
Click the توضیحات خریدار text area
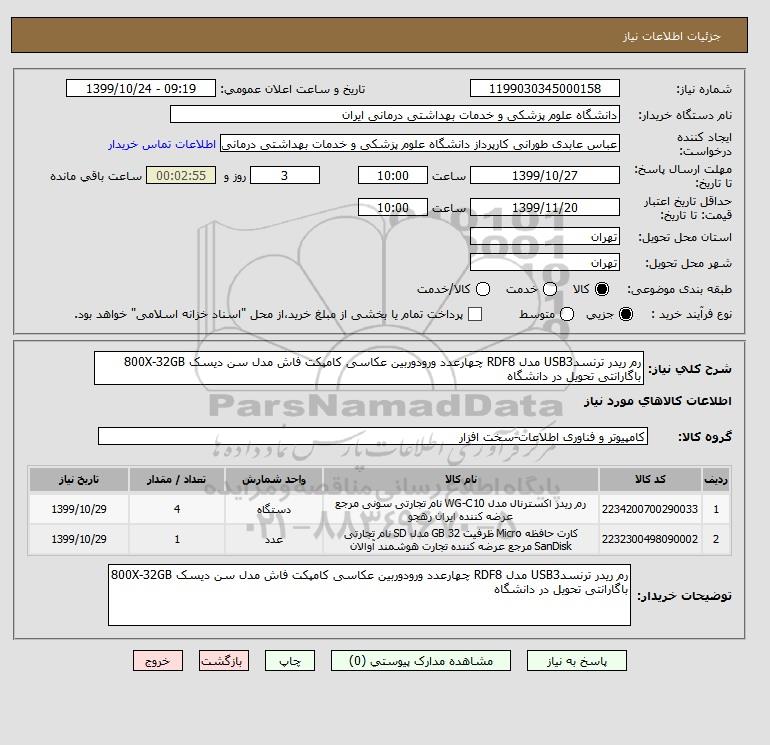coord(369,595)
